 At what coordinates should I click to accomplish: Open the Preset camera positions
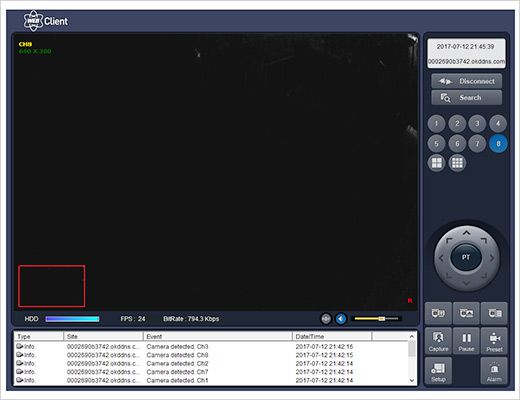click(494, 341)
